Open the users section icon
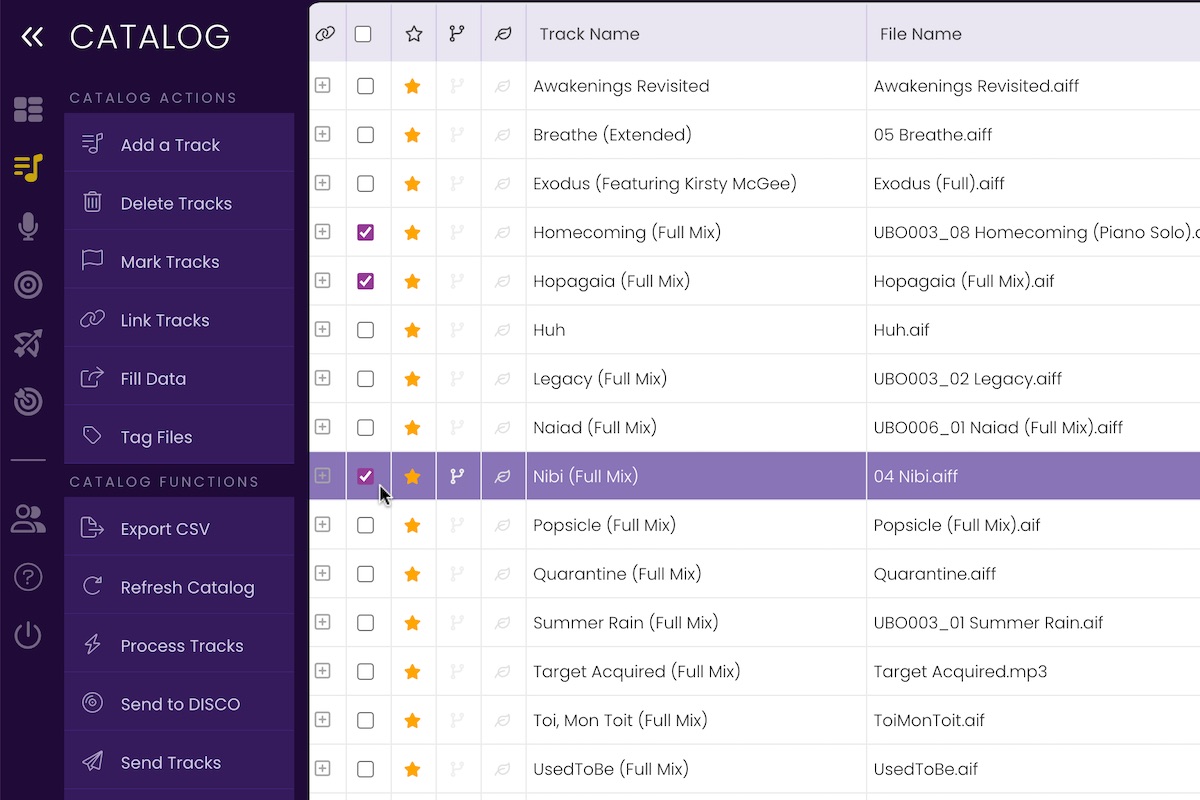This screenshot has width=1200, height=800. (28, 519)
